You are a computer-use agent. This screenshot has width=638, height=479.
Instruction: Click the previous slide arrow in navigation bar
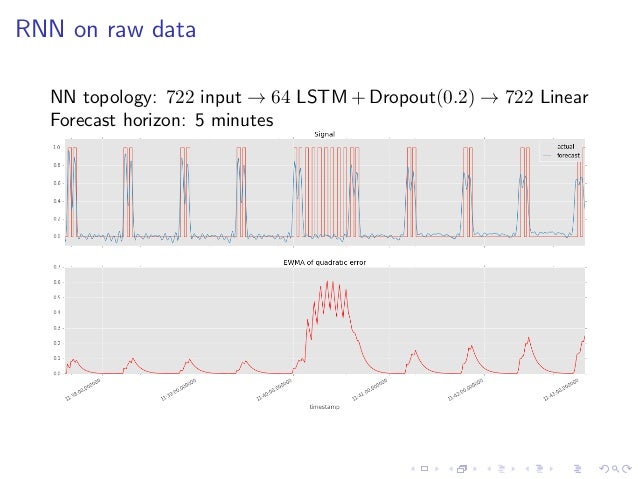[x=413, y=469]
